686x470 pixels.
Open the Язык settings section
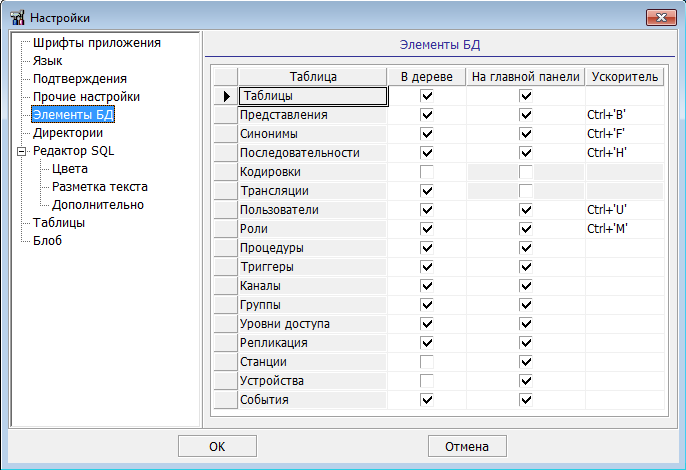pos(48,61)
